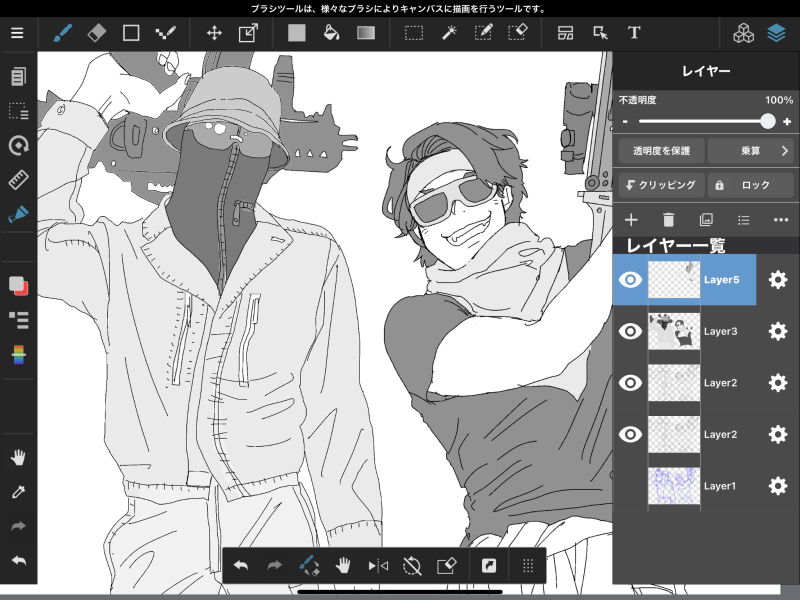Choose the Text tool
800x600 pixels.
[633, 32]
